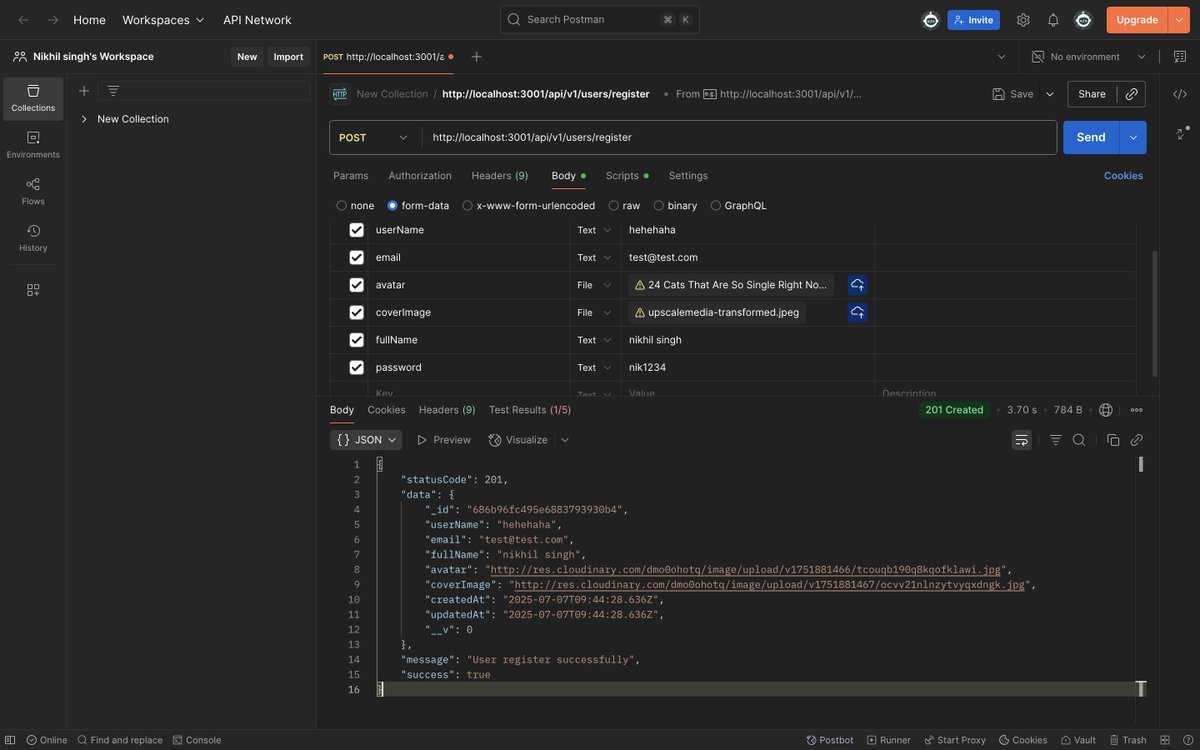Viewport: 1200px width, 750px height.
Task: Open the configure workspace sidebar grid icon
Action: 33,290
